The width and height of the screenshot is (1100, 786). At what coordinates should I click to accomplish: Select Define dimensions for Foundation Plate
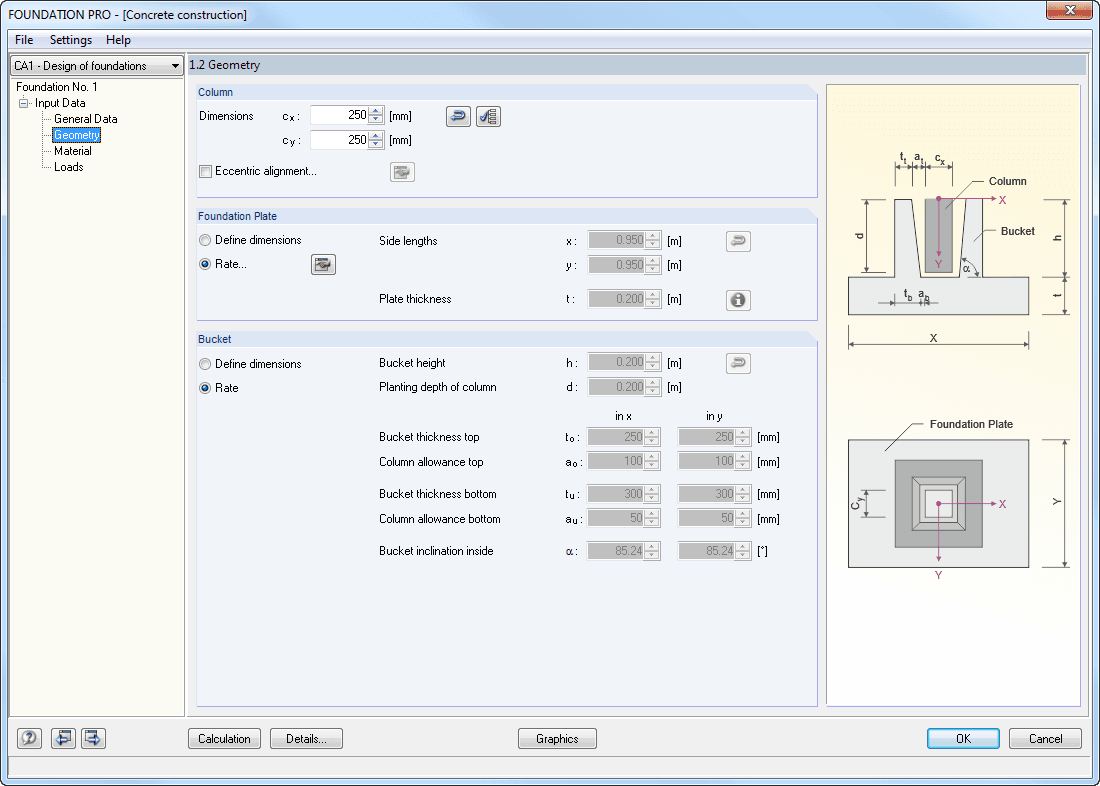click(x=205, y=240)
